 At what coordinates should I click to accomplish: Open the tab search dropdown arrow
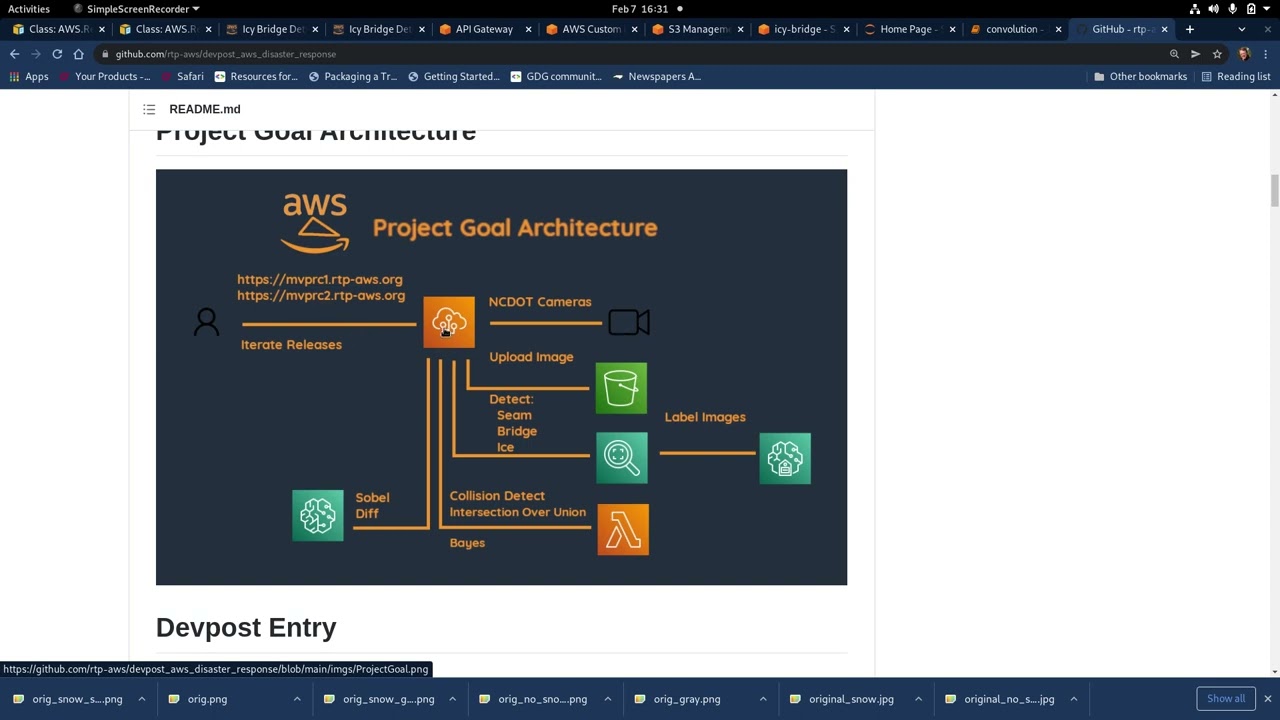pos(1241,29)
